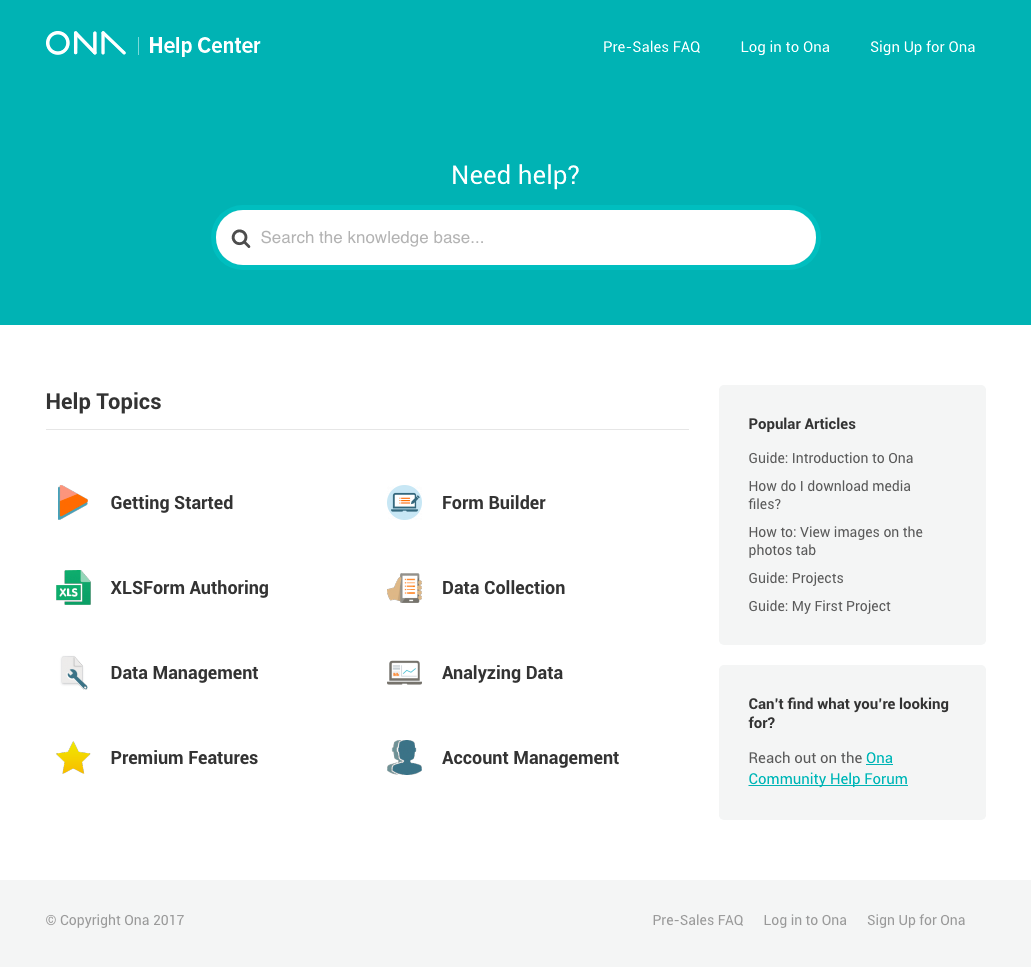Open the Help Center title link
Screen dimensions: 1031x967
coord(204,45)
